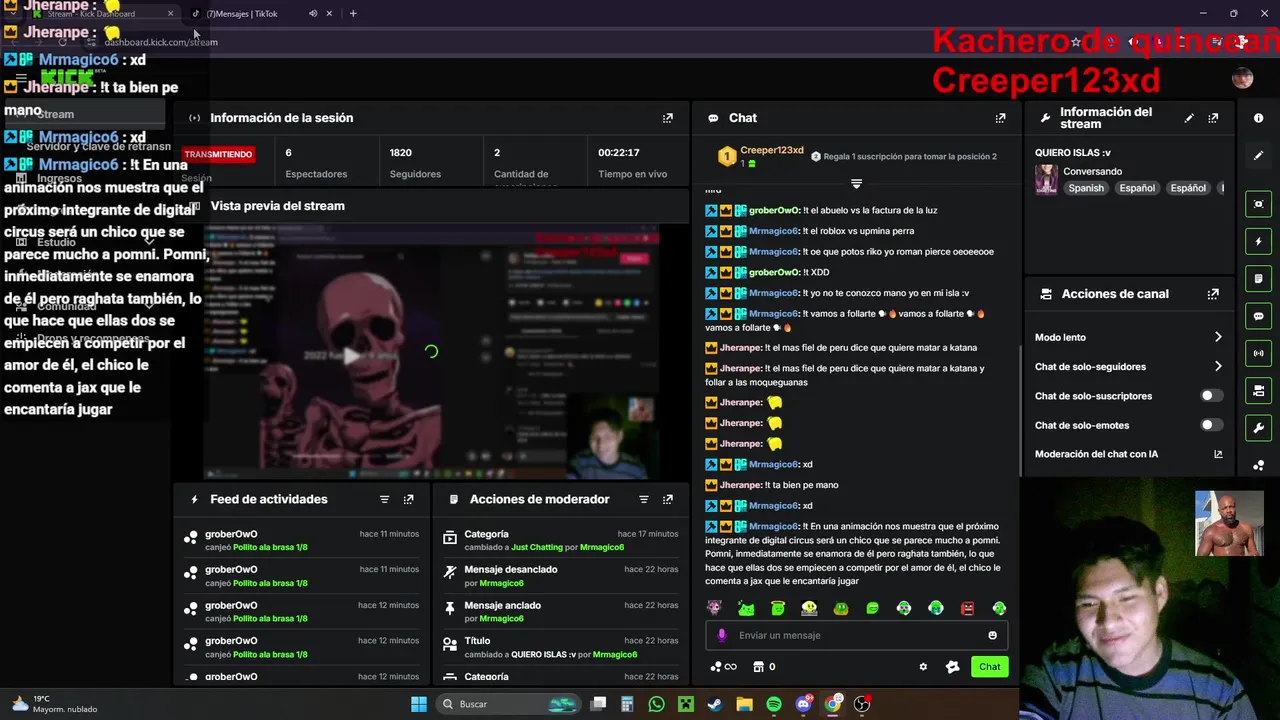1280x720 pixels.
Task: Open chat settings gear icon
Action: 923,667
